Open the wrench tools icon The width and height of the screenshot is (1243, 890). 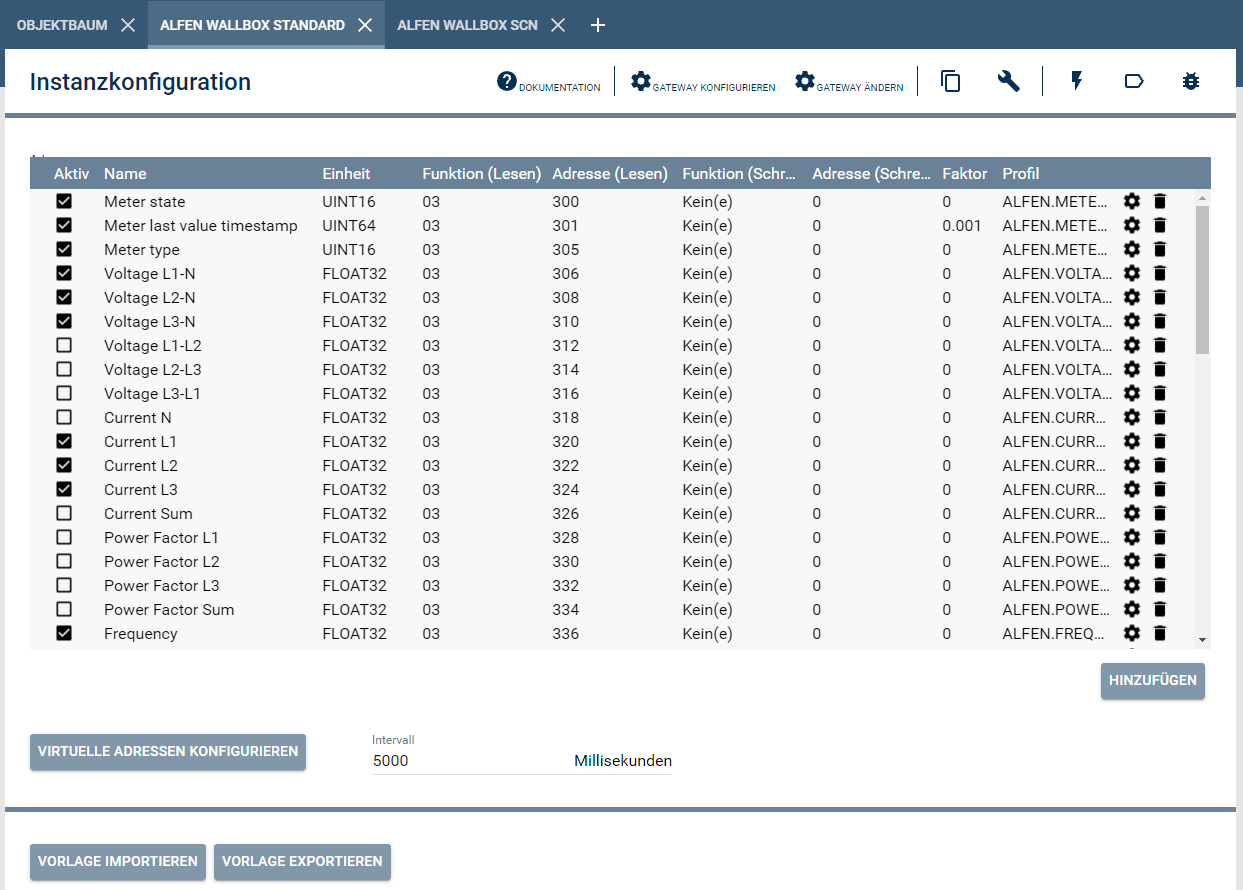[x=1008, y=81]
